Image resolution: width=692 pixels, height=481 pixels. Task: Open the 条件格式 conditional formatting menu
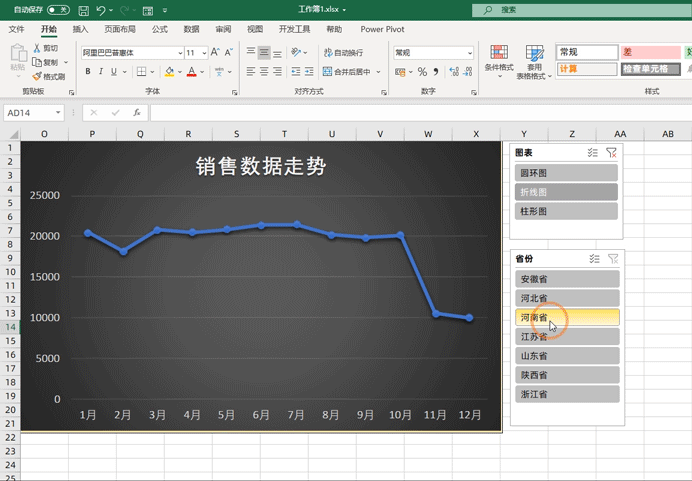(x=499, y=61)
